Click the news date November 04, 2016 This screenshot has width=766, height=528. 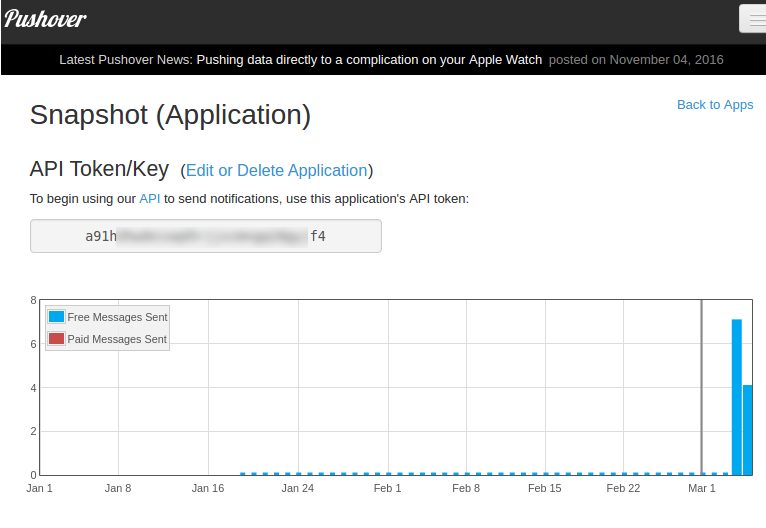[x=666, y=60]
